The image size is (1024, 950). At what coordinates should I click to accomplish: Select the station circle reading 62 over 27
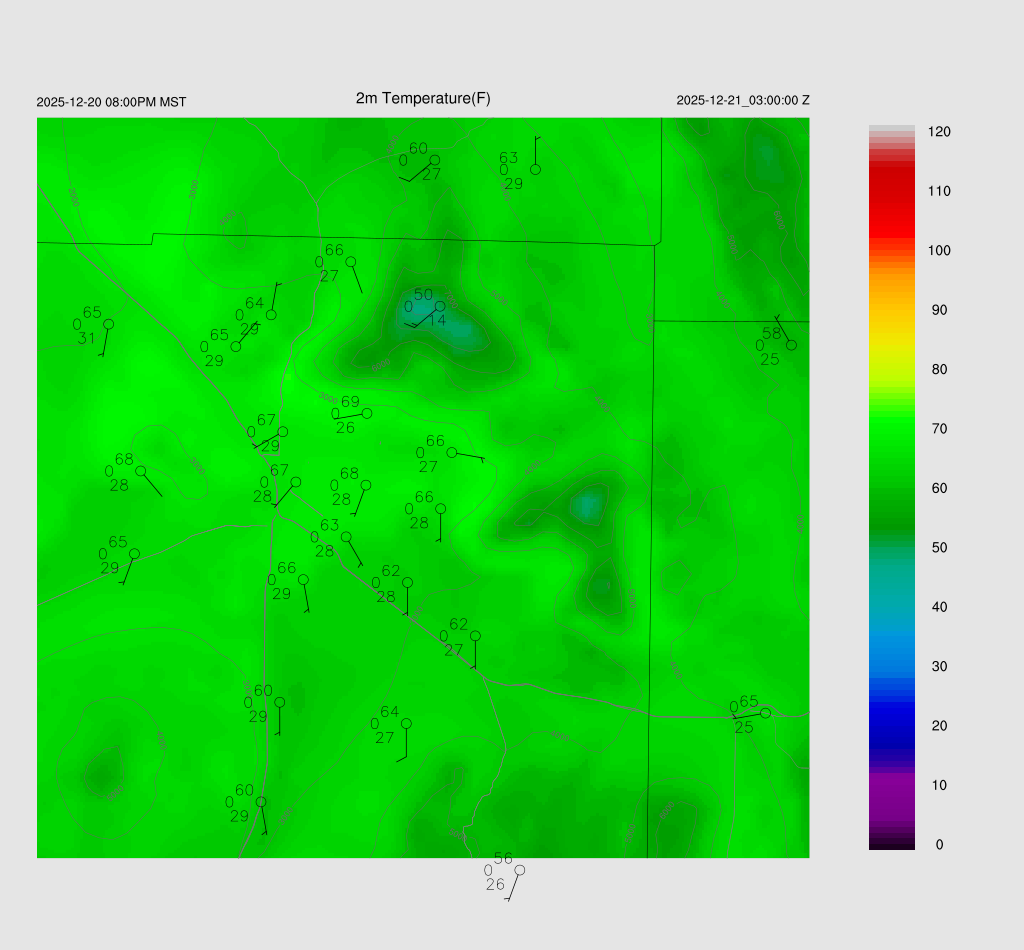pos(475,636)
